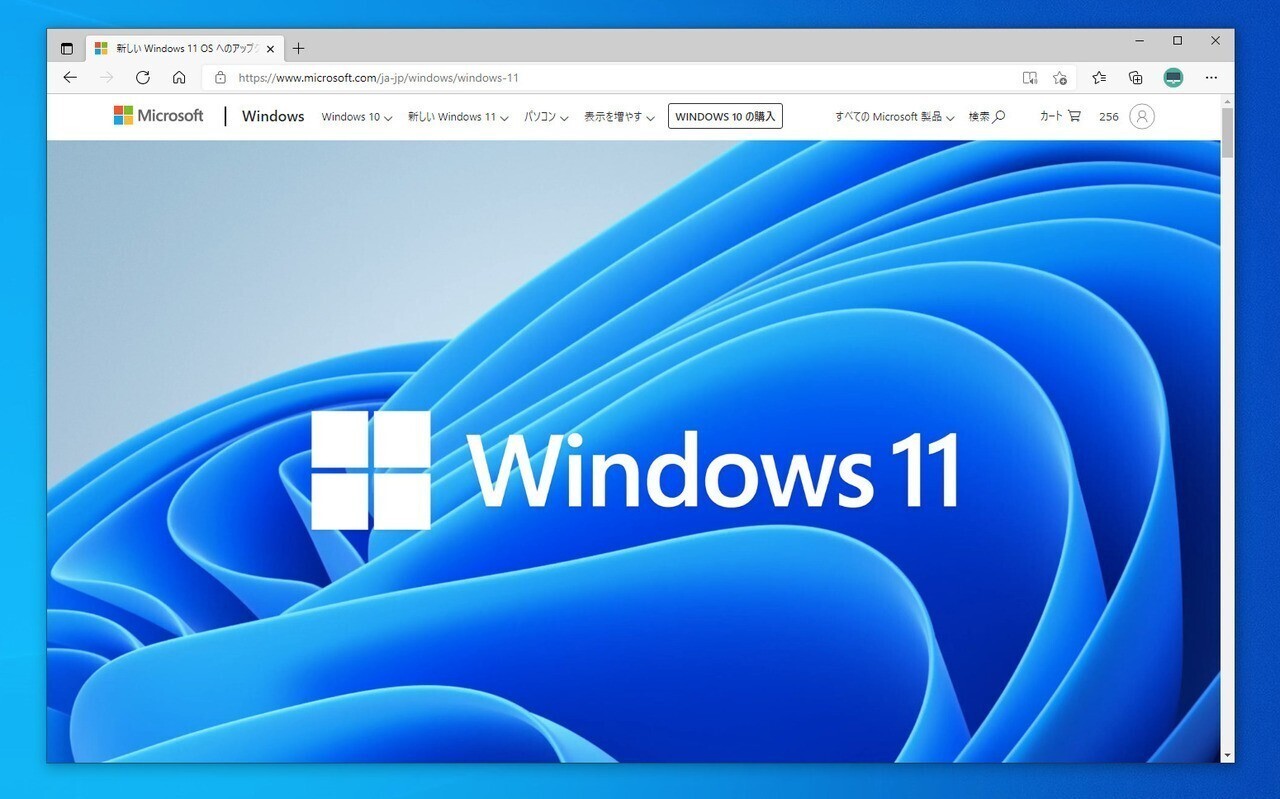Expand the 表示を増やす menu
The image size is (1280, 799).
pyautogui.click(x=620, y=117)
